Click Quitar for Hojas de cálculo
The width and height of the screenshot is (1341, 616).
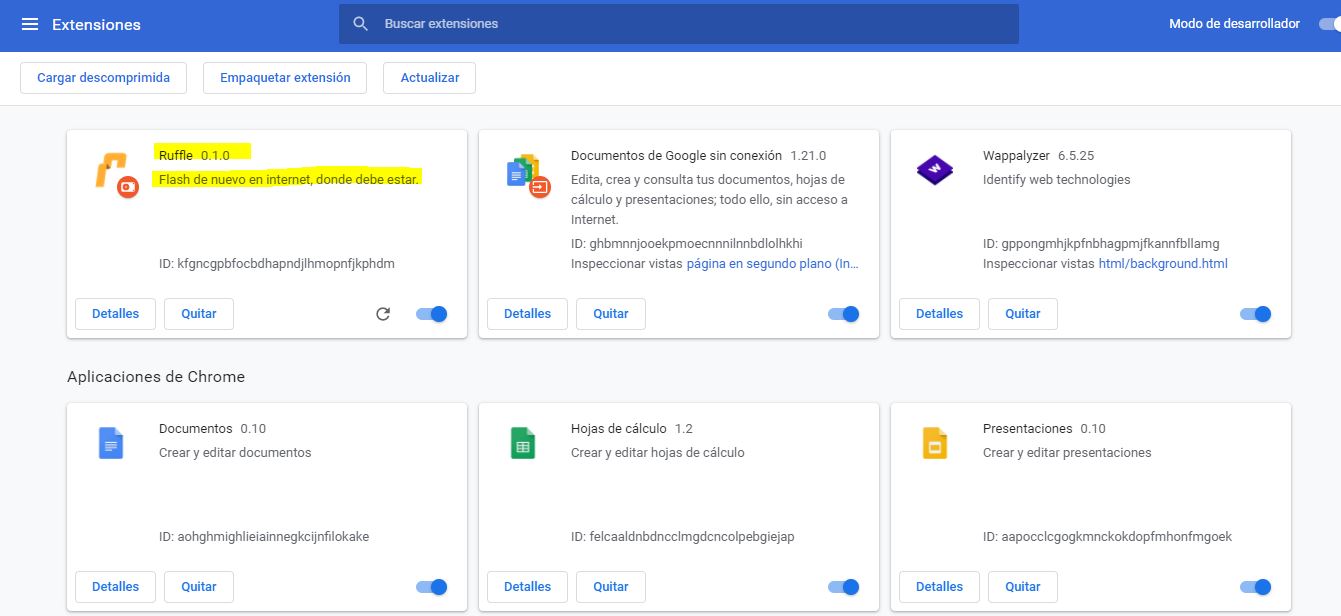point(611,587)
